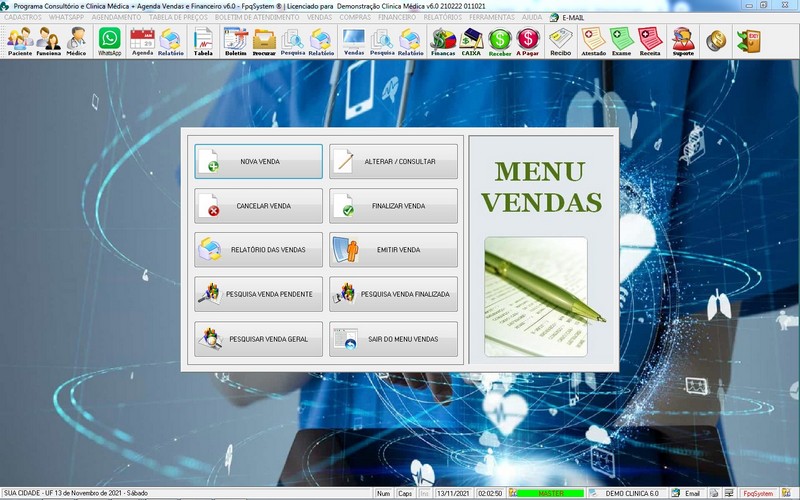Open the Vendas monitor toolbar icon

click(x=354, y=41)
